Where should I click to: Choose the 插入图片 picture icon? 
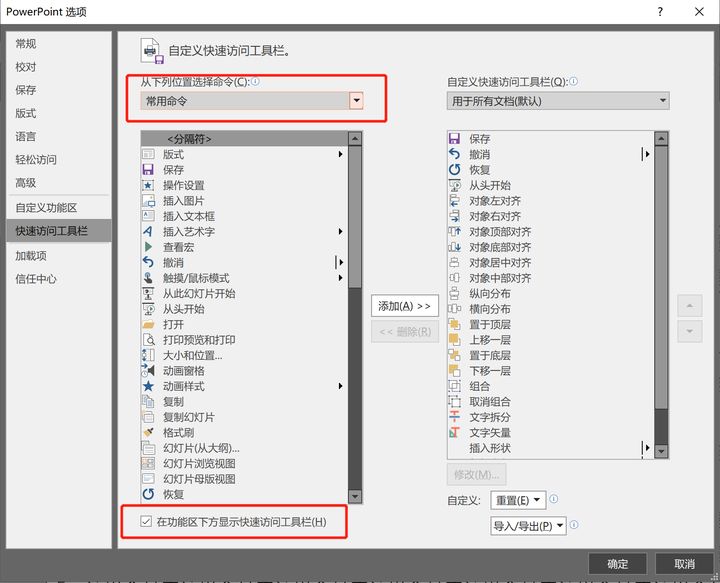click(x=148, y=201)
